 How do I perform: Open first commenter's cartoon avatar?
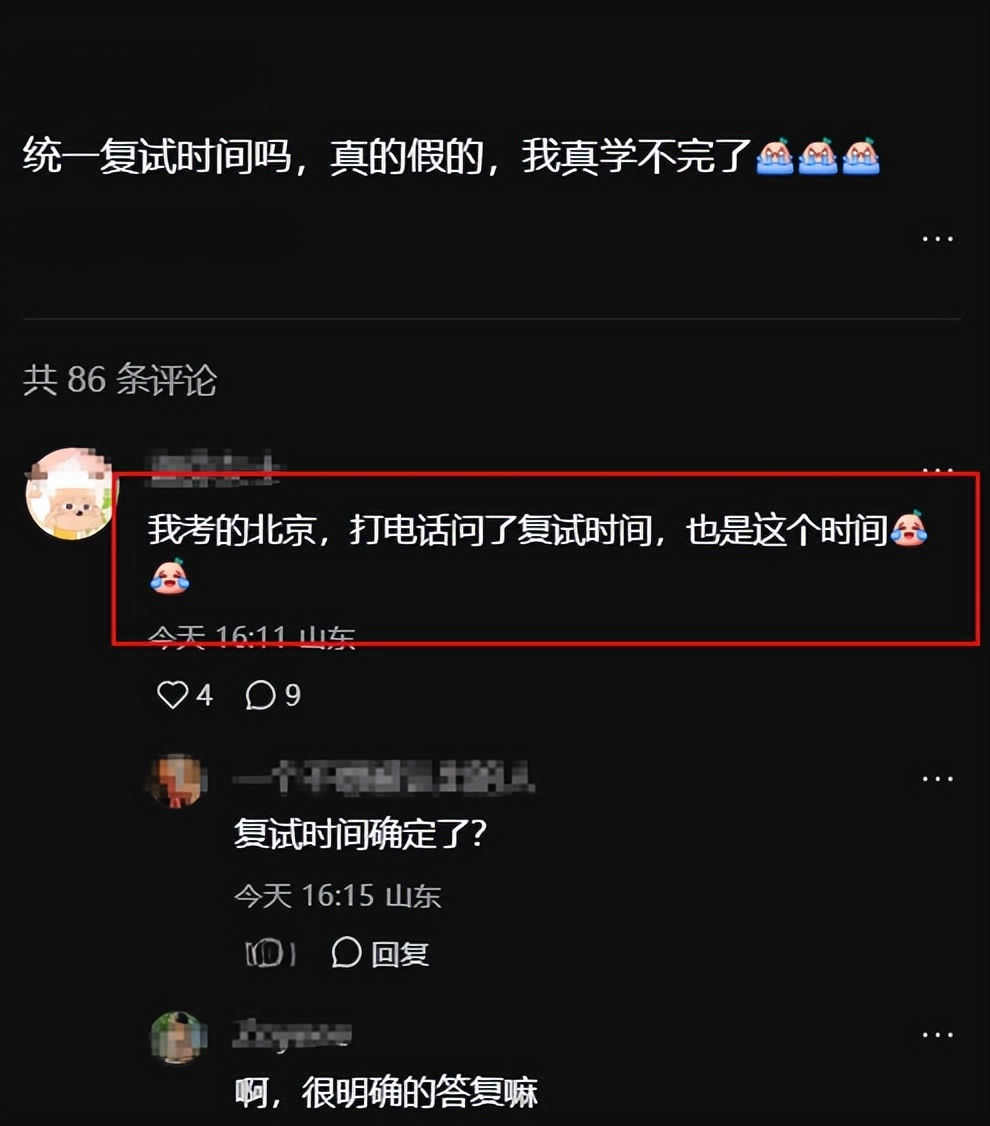[x=70, y=493]
